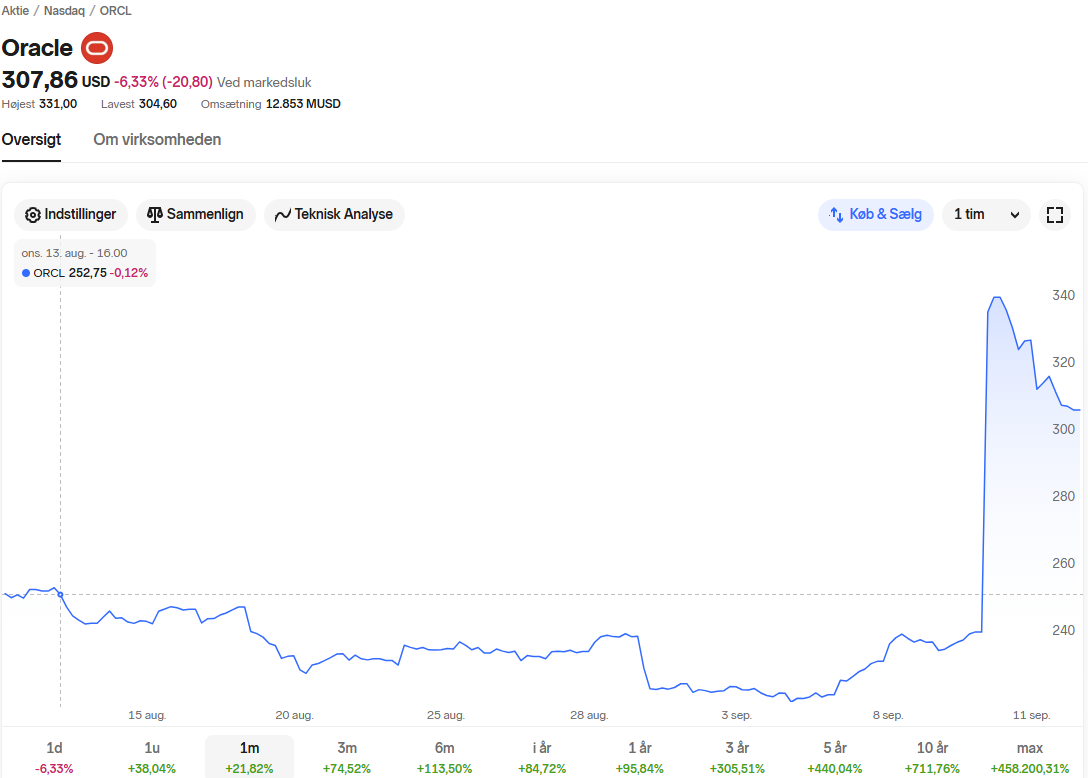Click the 11 sep. axis date label
The width and height of the screenshot is (1088, 778).
[x=1031, y=715]
